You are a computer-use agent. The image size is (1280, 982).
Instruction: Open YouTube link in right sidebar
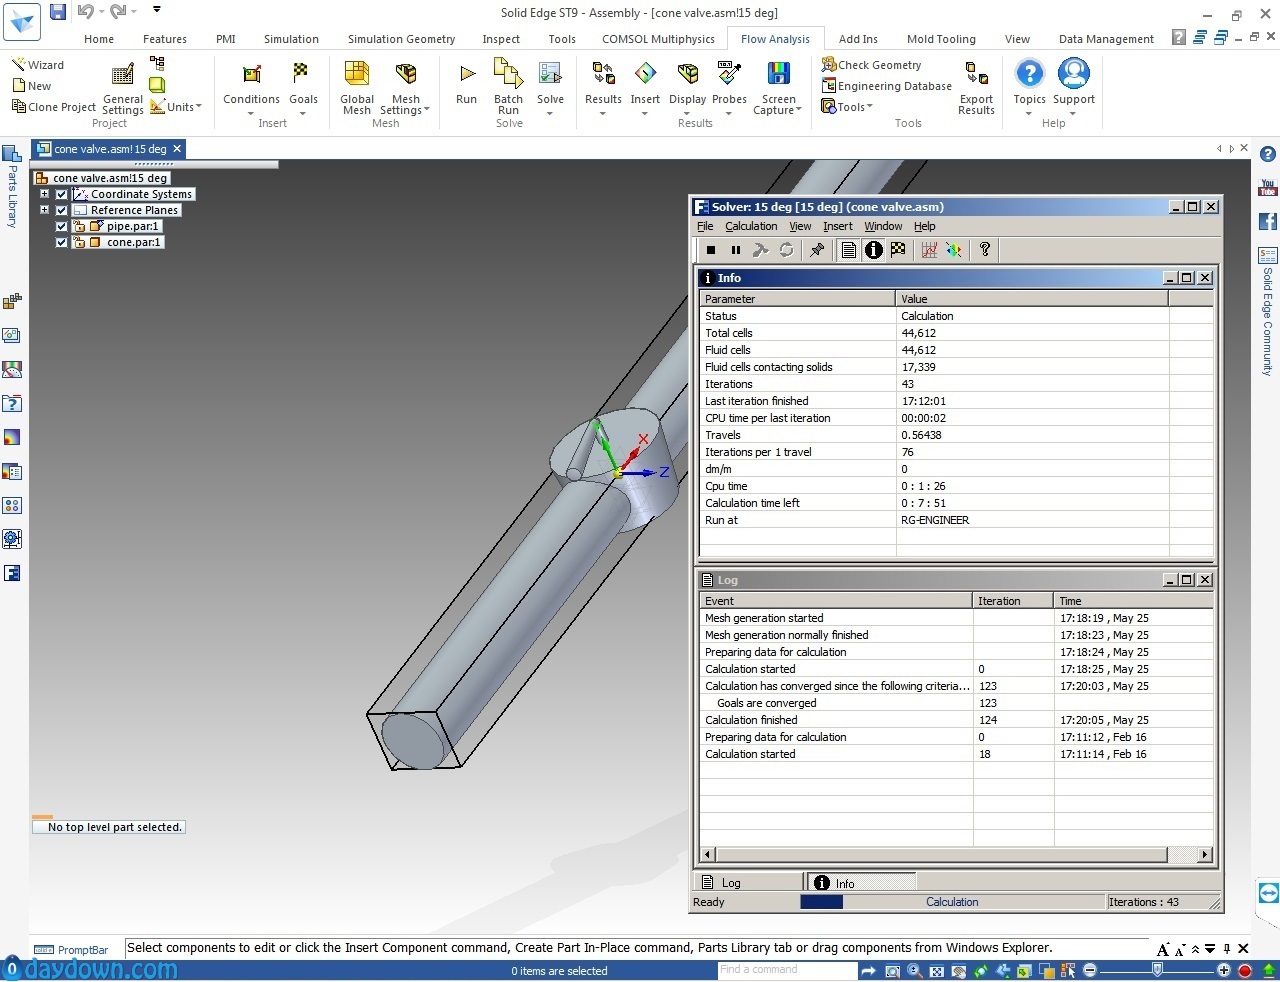[x=1268, y=187]
